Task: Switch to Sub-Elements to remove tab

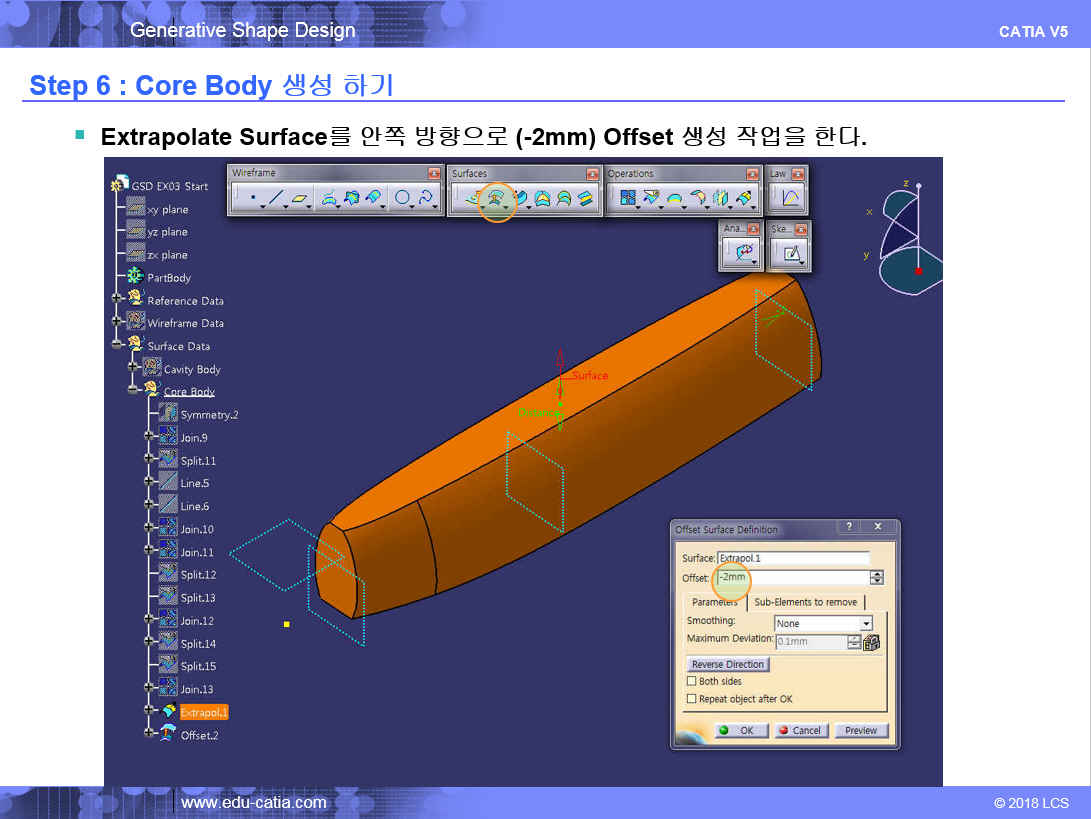Action: pos(805,602)
